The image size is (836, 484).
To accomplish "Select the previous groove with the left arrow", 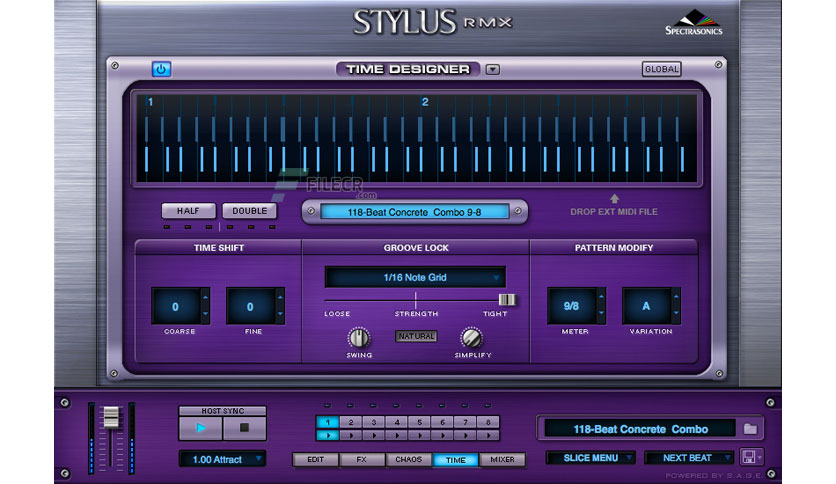I will (311, 211).
